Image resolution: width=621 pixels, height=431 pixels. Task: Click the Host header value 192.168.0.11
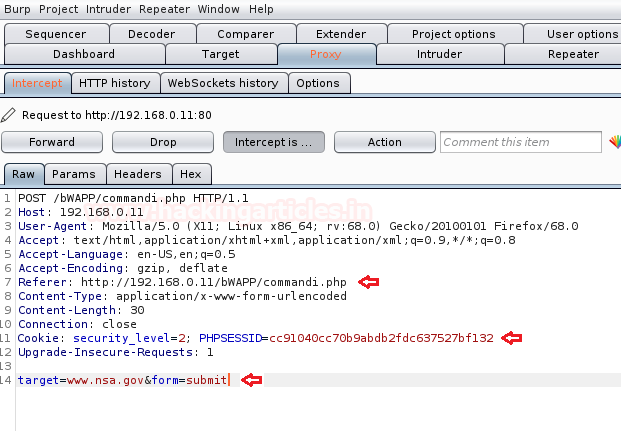click(101, 212)
